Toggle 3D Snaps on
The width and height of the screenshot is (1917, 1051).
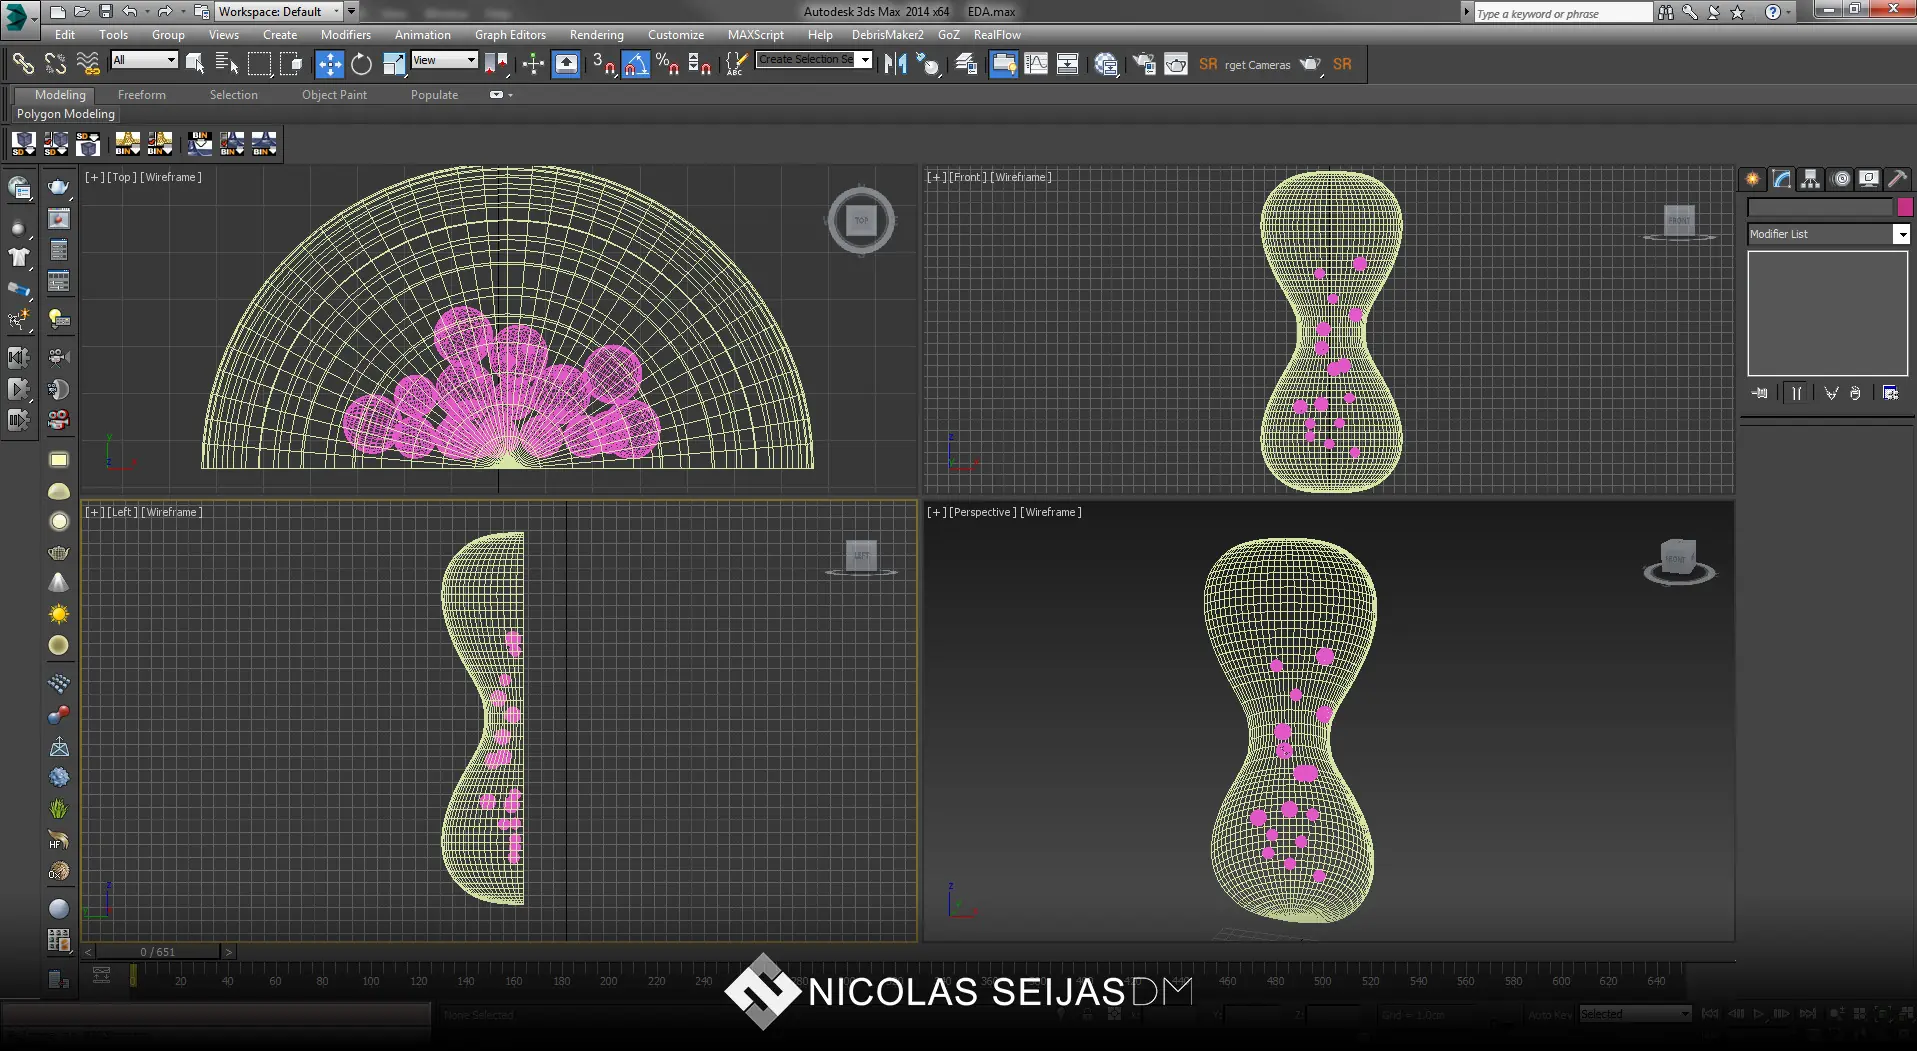(x=603, y=64)
